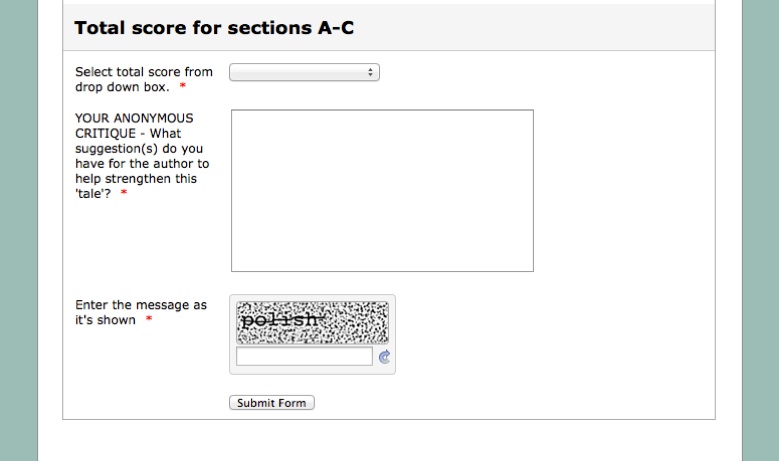Screen dimensions: 779x461
Task: Focus the captcha message input field
Action: click(x=304, y=357)
